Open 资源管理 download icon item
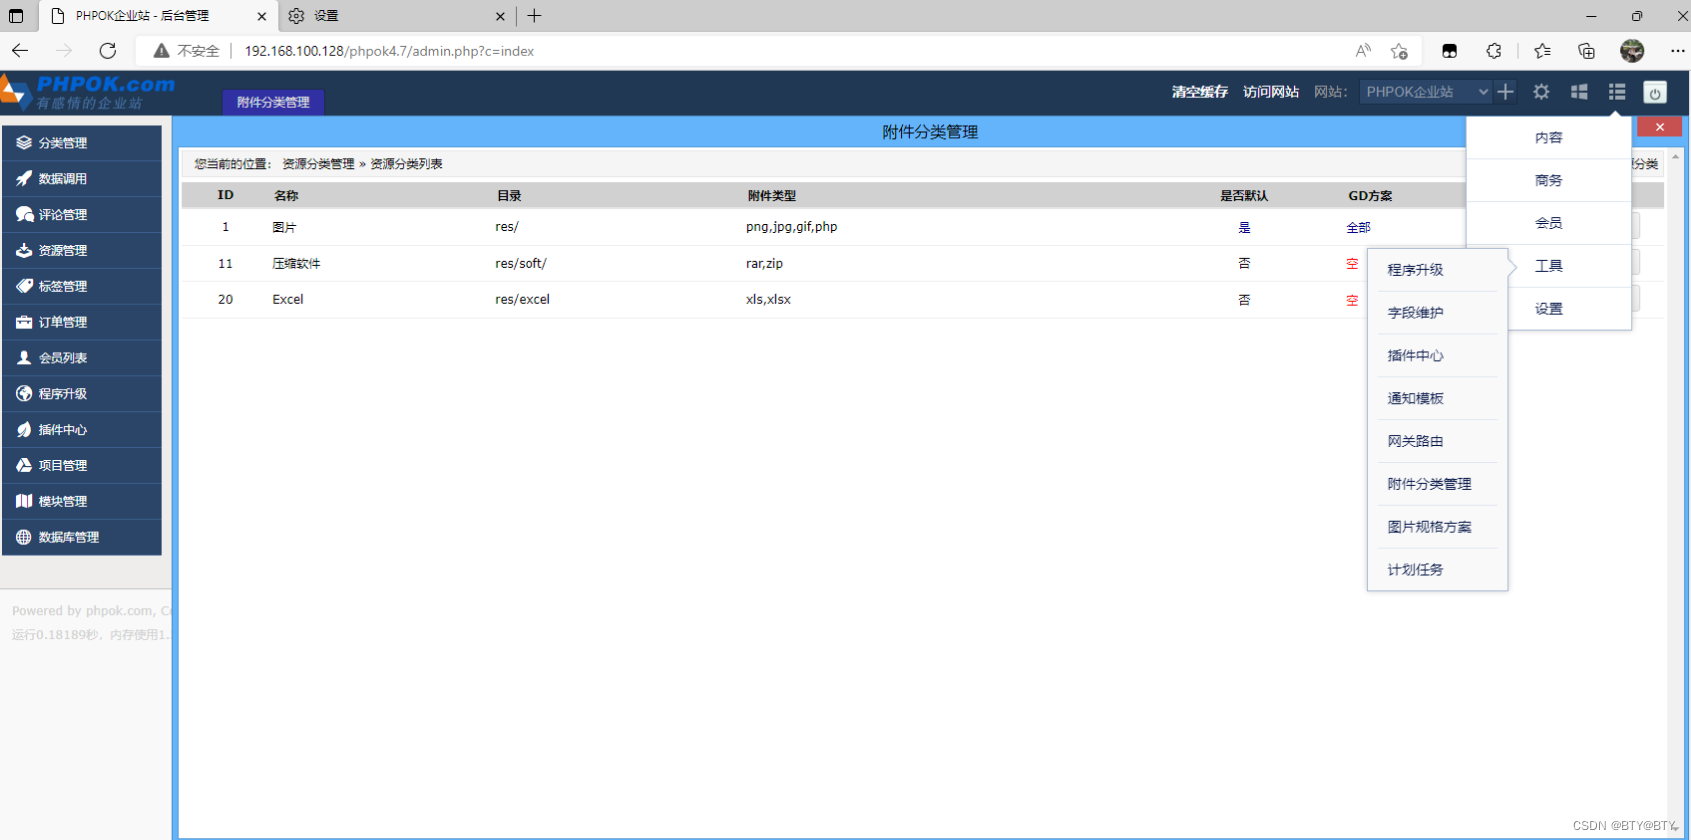Screen dimensions: 1691x840 point(81,251)
